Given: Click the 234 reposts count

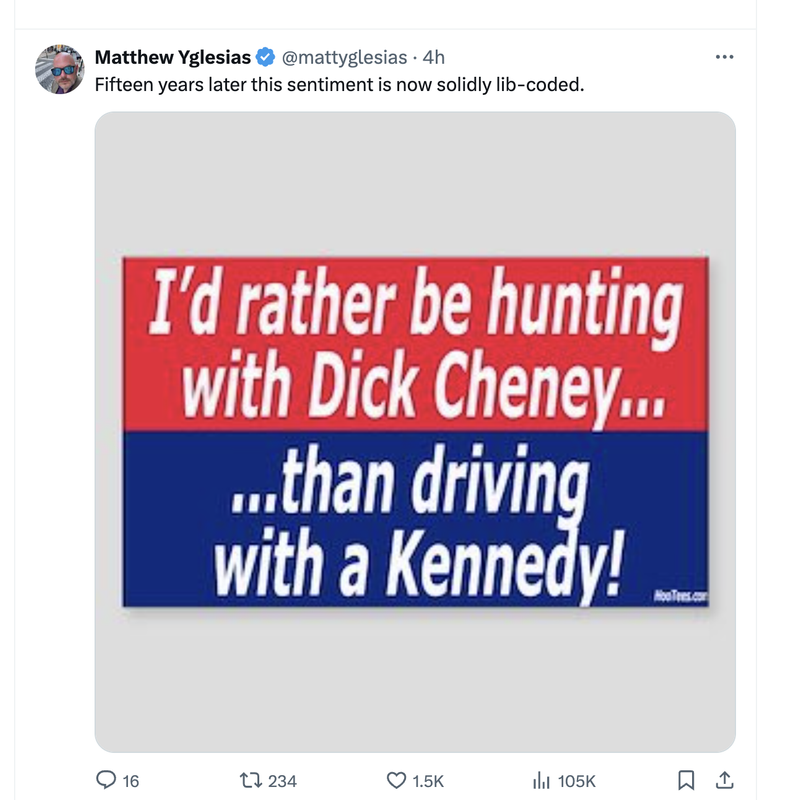Looking at the screenshot, I should (282, 781).
